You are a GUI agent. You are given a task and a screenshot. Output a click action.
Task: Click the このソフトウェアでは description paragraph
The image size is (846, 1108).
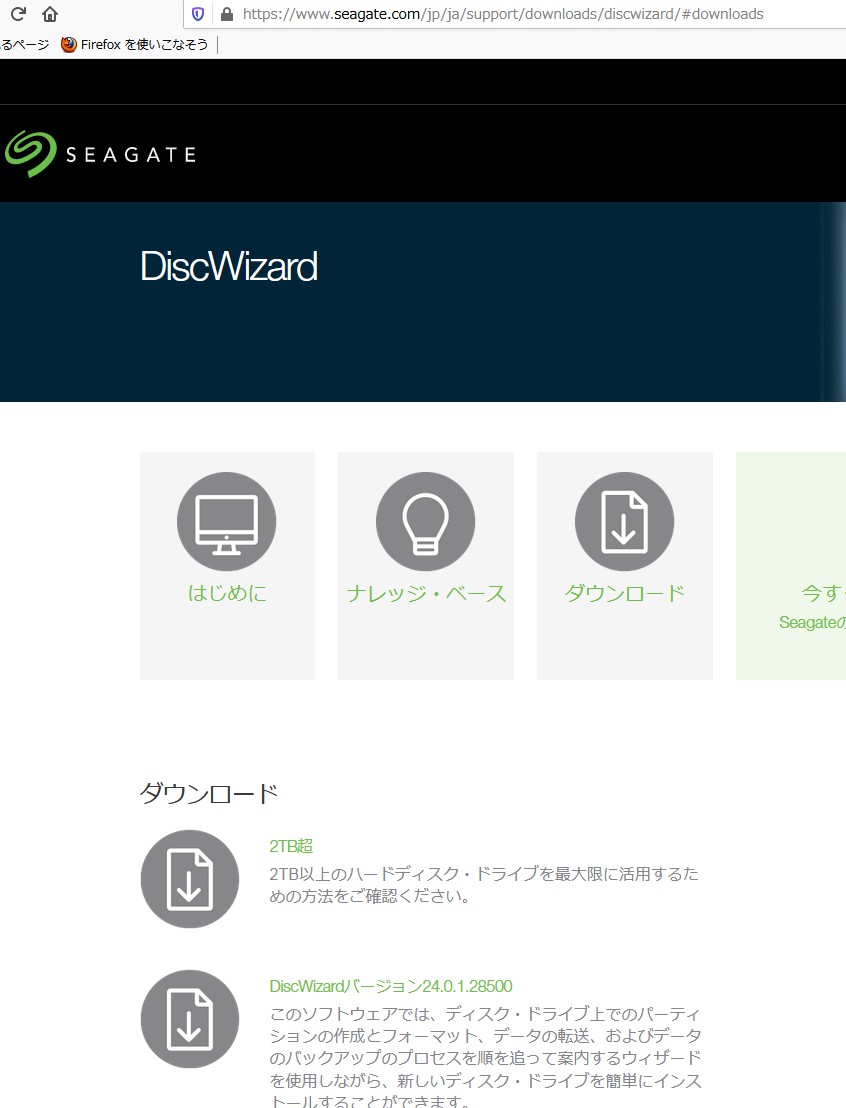(485, 1057)
